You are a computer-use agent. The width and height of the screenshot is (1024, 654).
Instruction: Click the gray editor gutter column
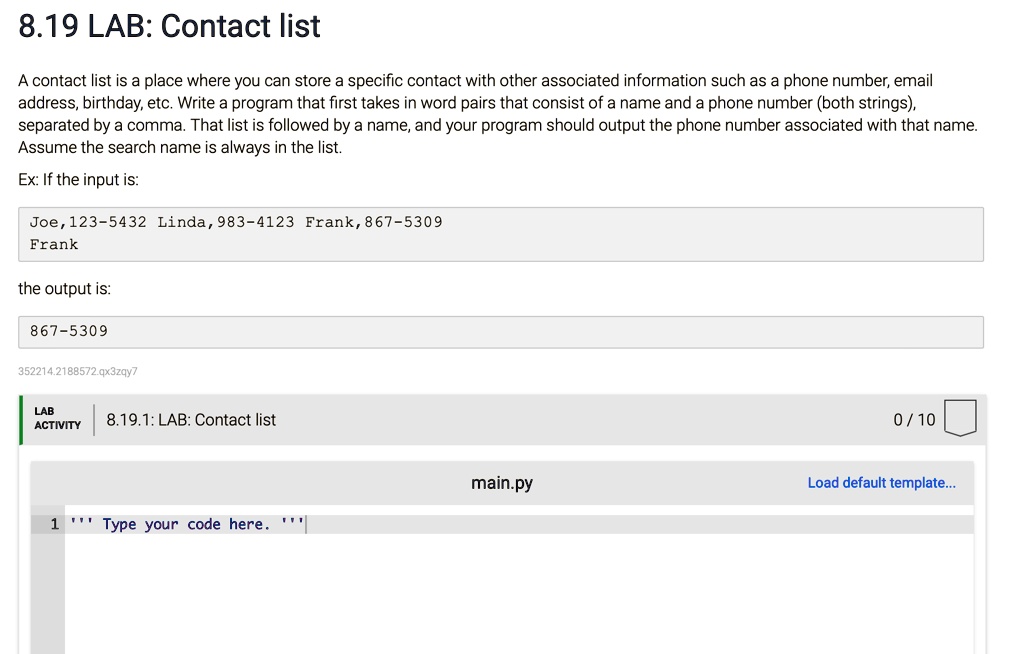click(x=49, y=580)
